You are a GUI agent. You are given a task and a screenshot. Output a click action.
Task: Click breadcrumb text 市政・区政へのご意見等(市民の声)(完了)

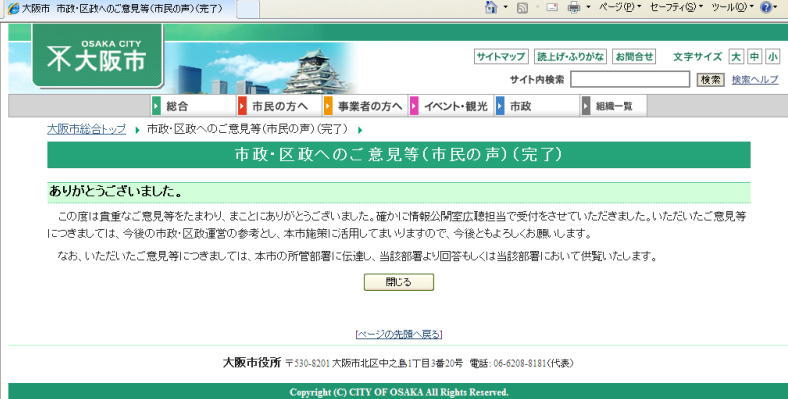coord(247,129)
